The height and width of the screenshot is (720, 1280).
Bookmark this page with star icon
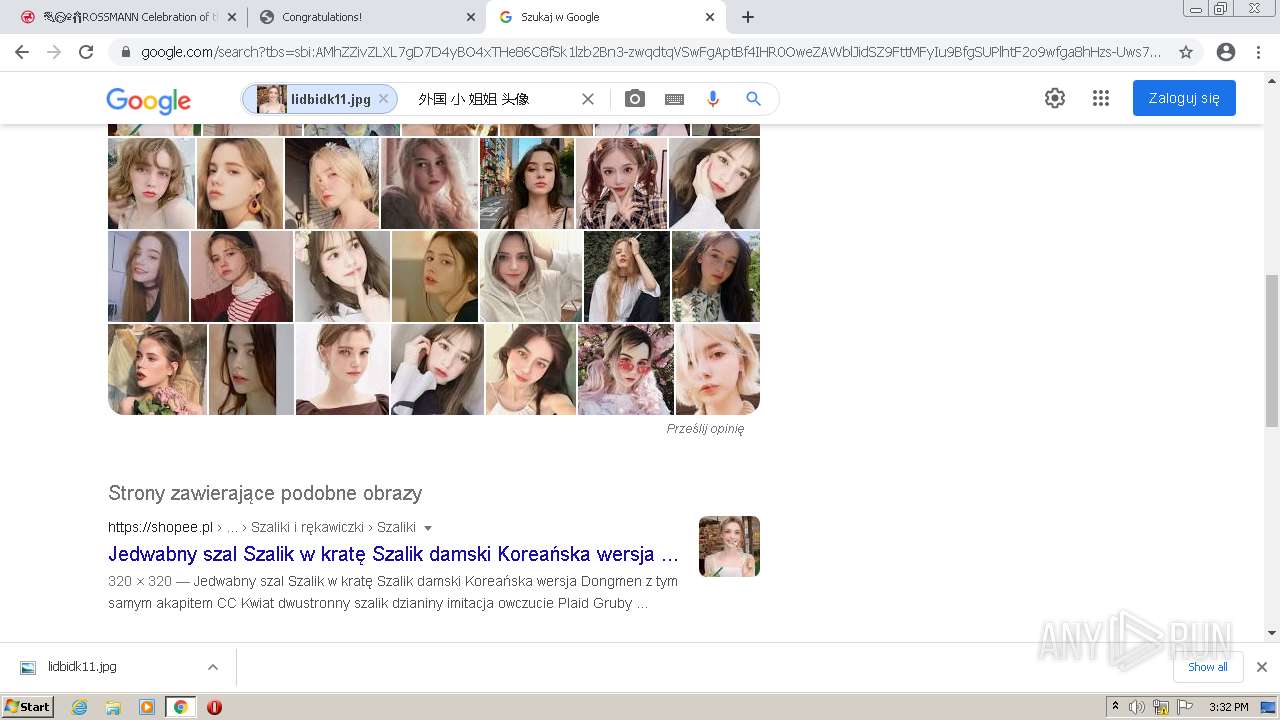1185,52
